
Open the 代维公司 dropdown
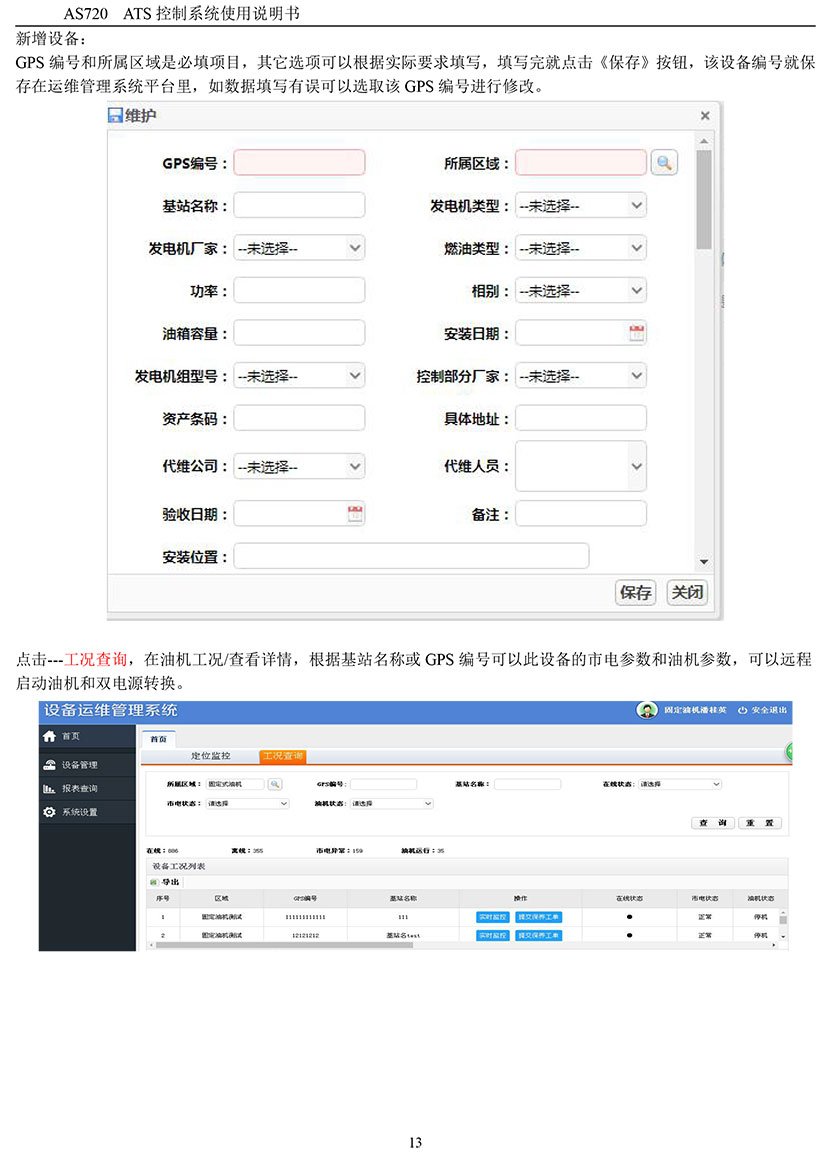tap(299, 466)
